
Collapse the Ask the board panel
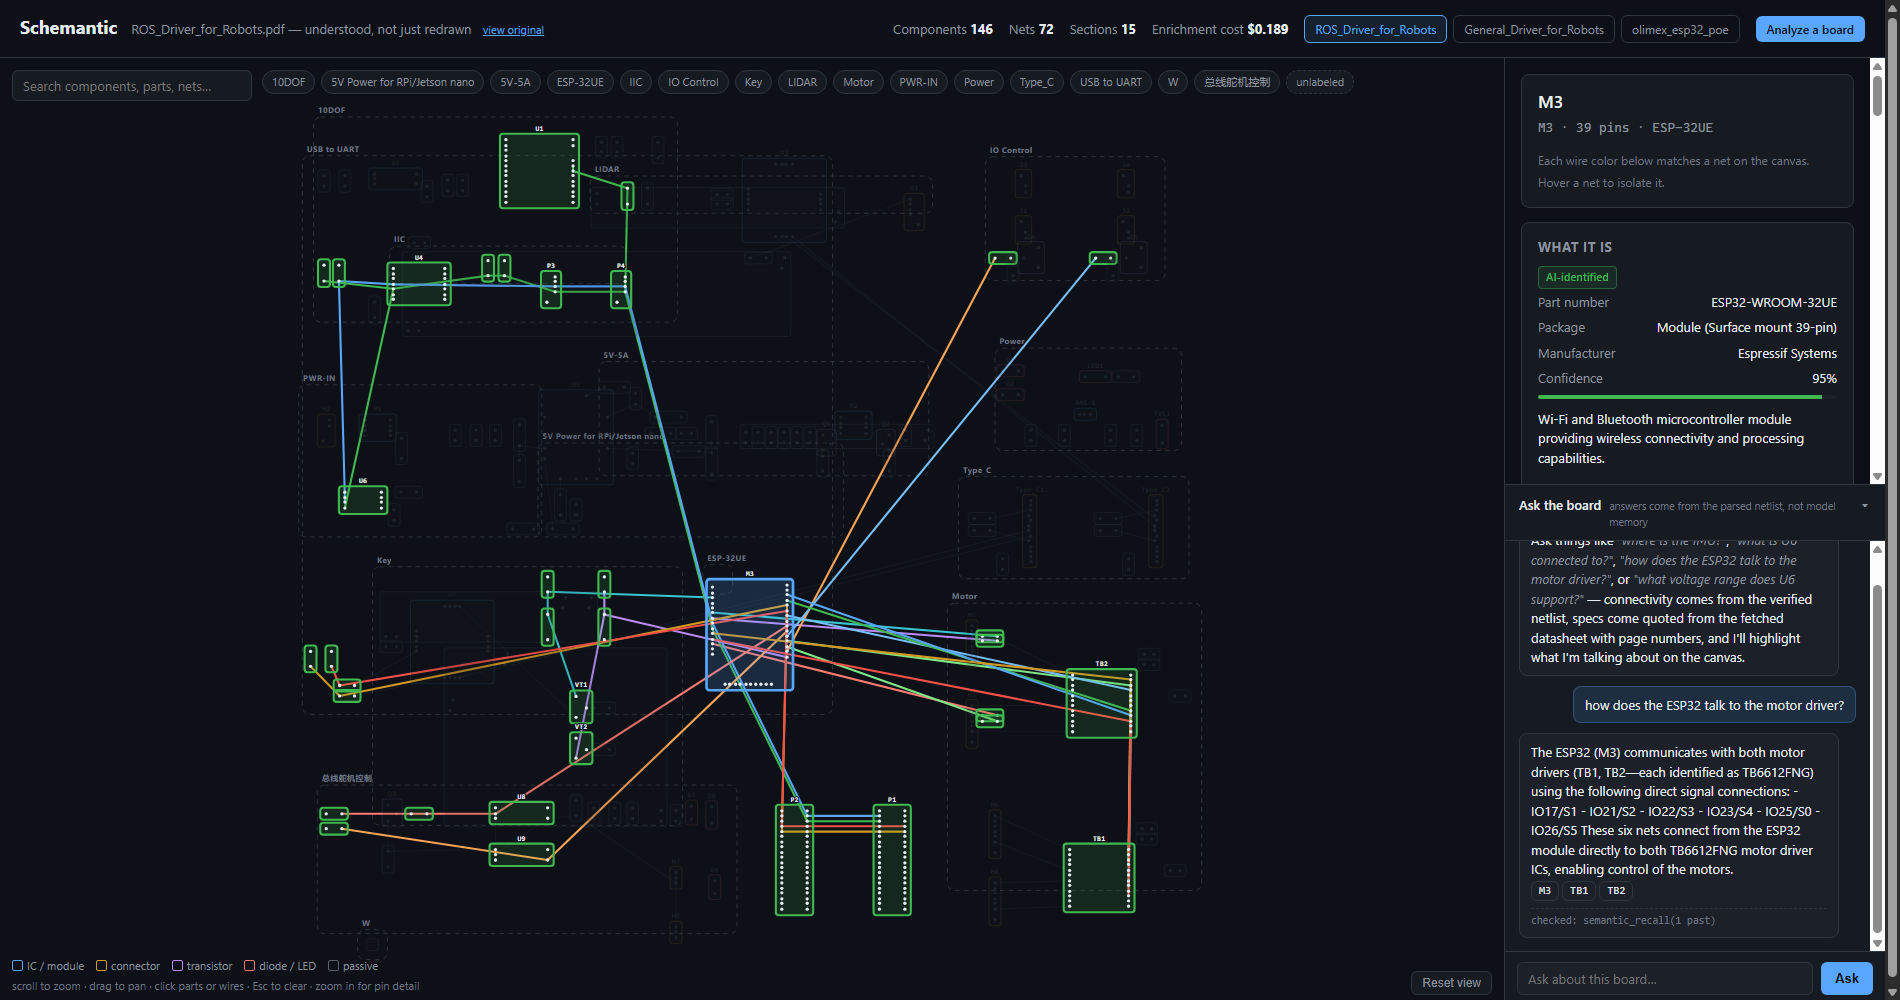point(1864,506)
